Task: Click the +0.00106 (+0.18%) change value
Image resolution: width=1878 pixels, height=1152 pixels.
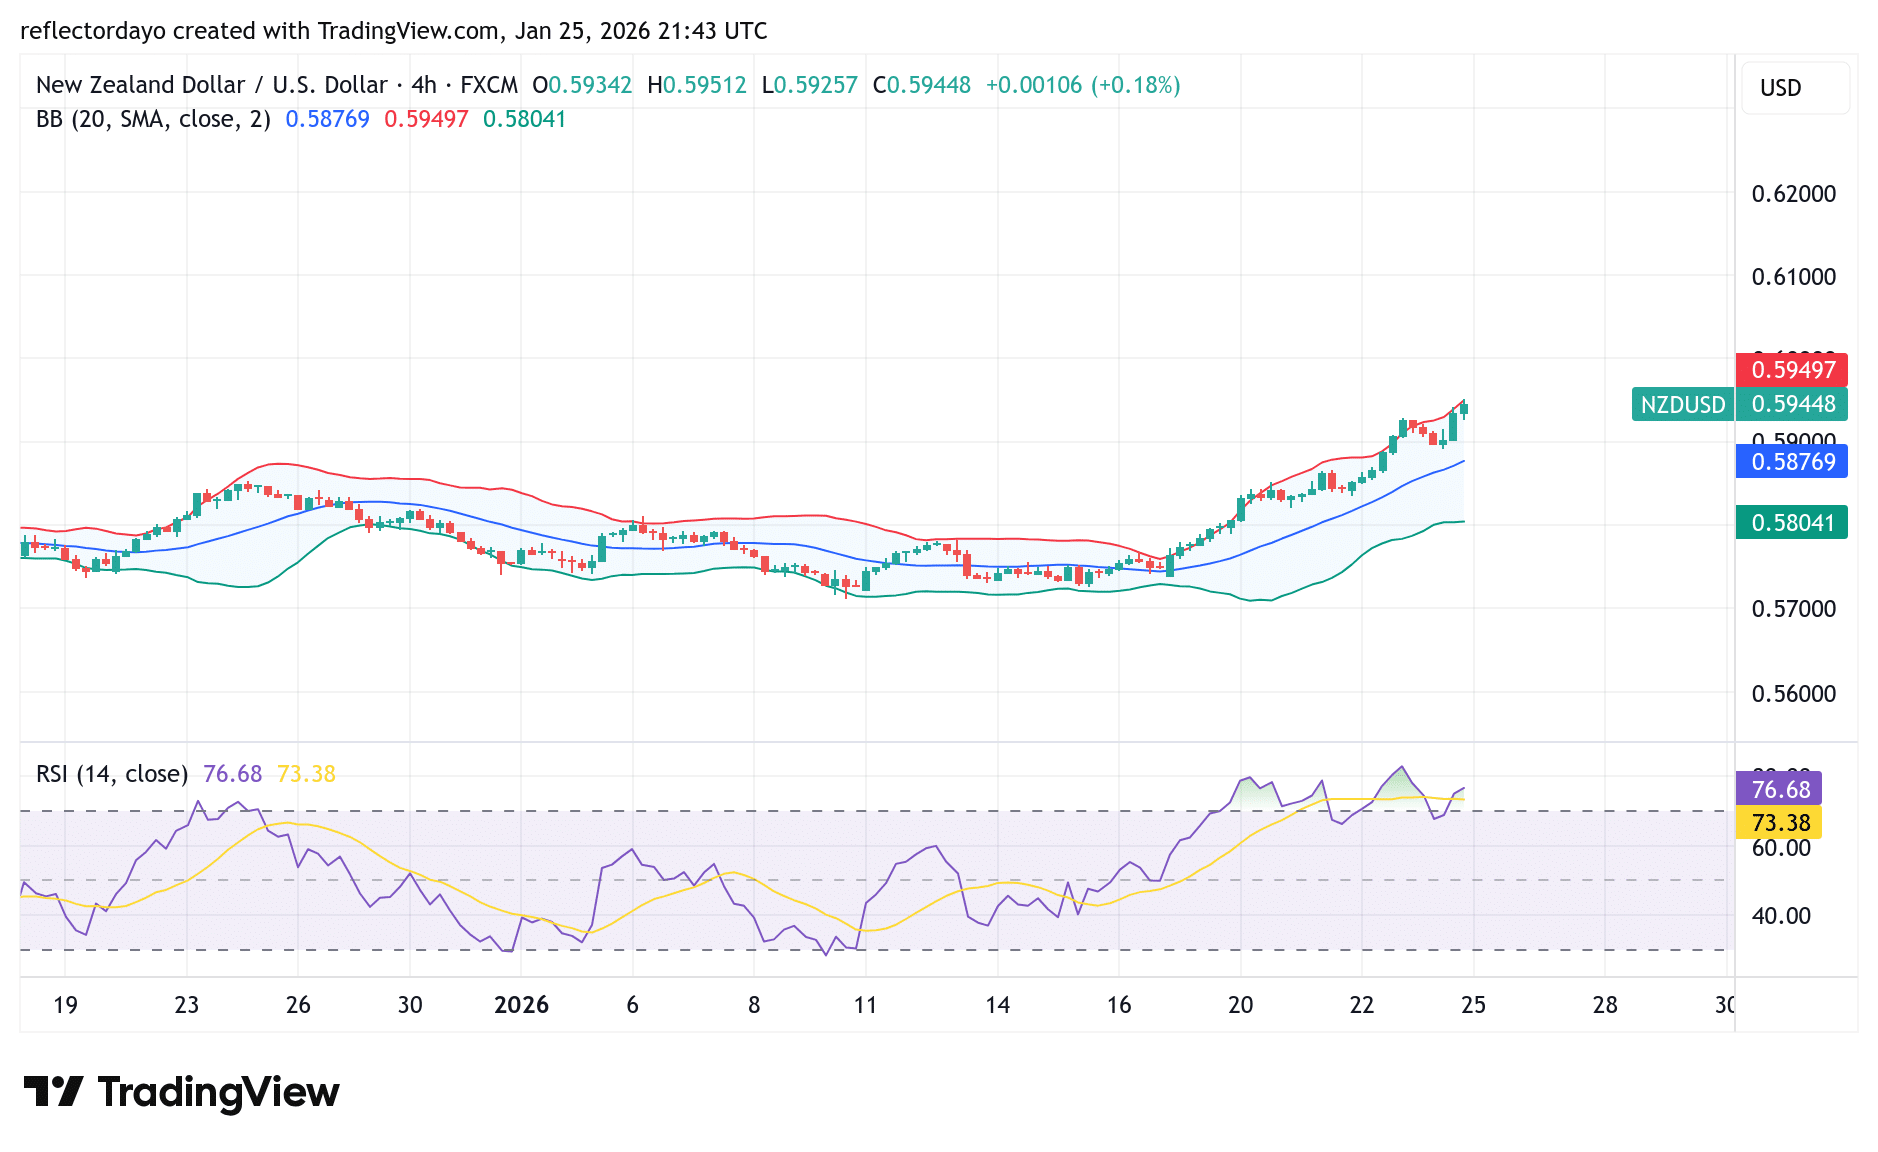Action: click(x=1082, y=85)
